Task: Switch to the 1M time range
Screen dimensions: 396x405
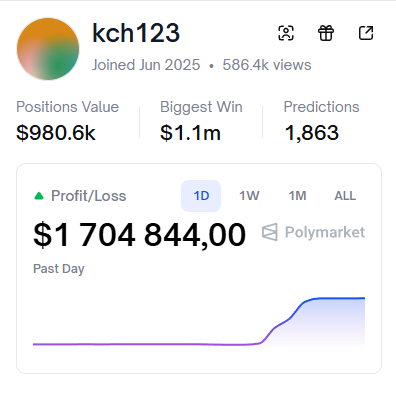Action: click(297, 196)
